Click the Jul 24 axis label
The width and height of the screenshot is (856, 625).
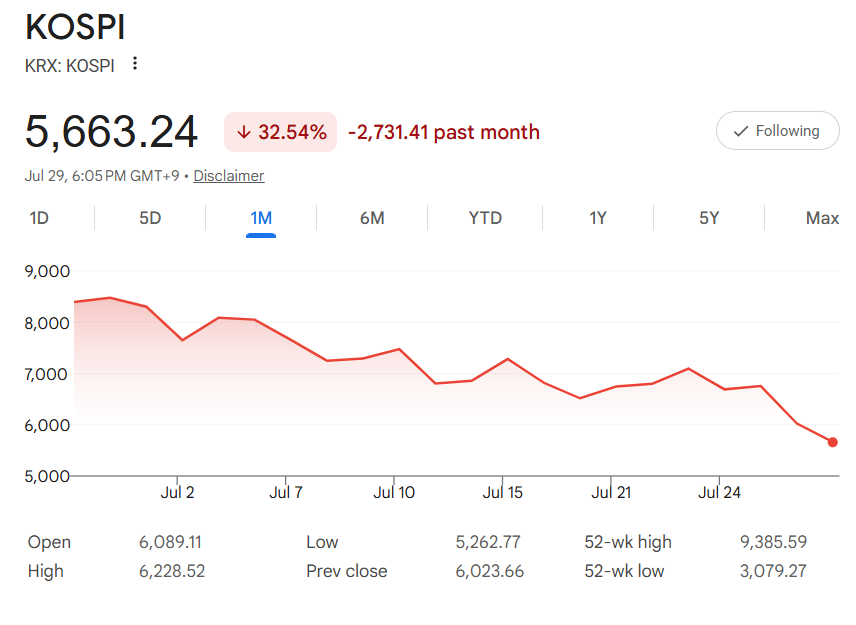[x=719, y=492]
